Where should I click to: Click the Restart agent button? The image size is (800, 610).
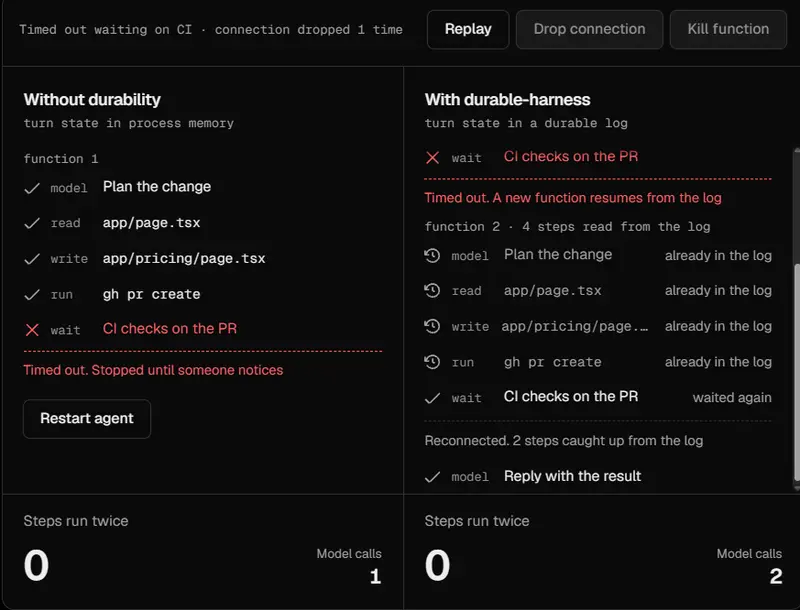[x=87, y=419]
